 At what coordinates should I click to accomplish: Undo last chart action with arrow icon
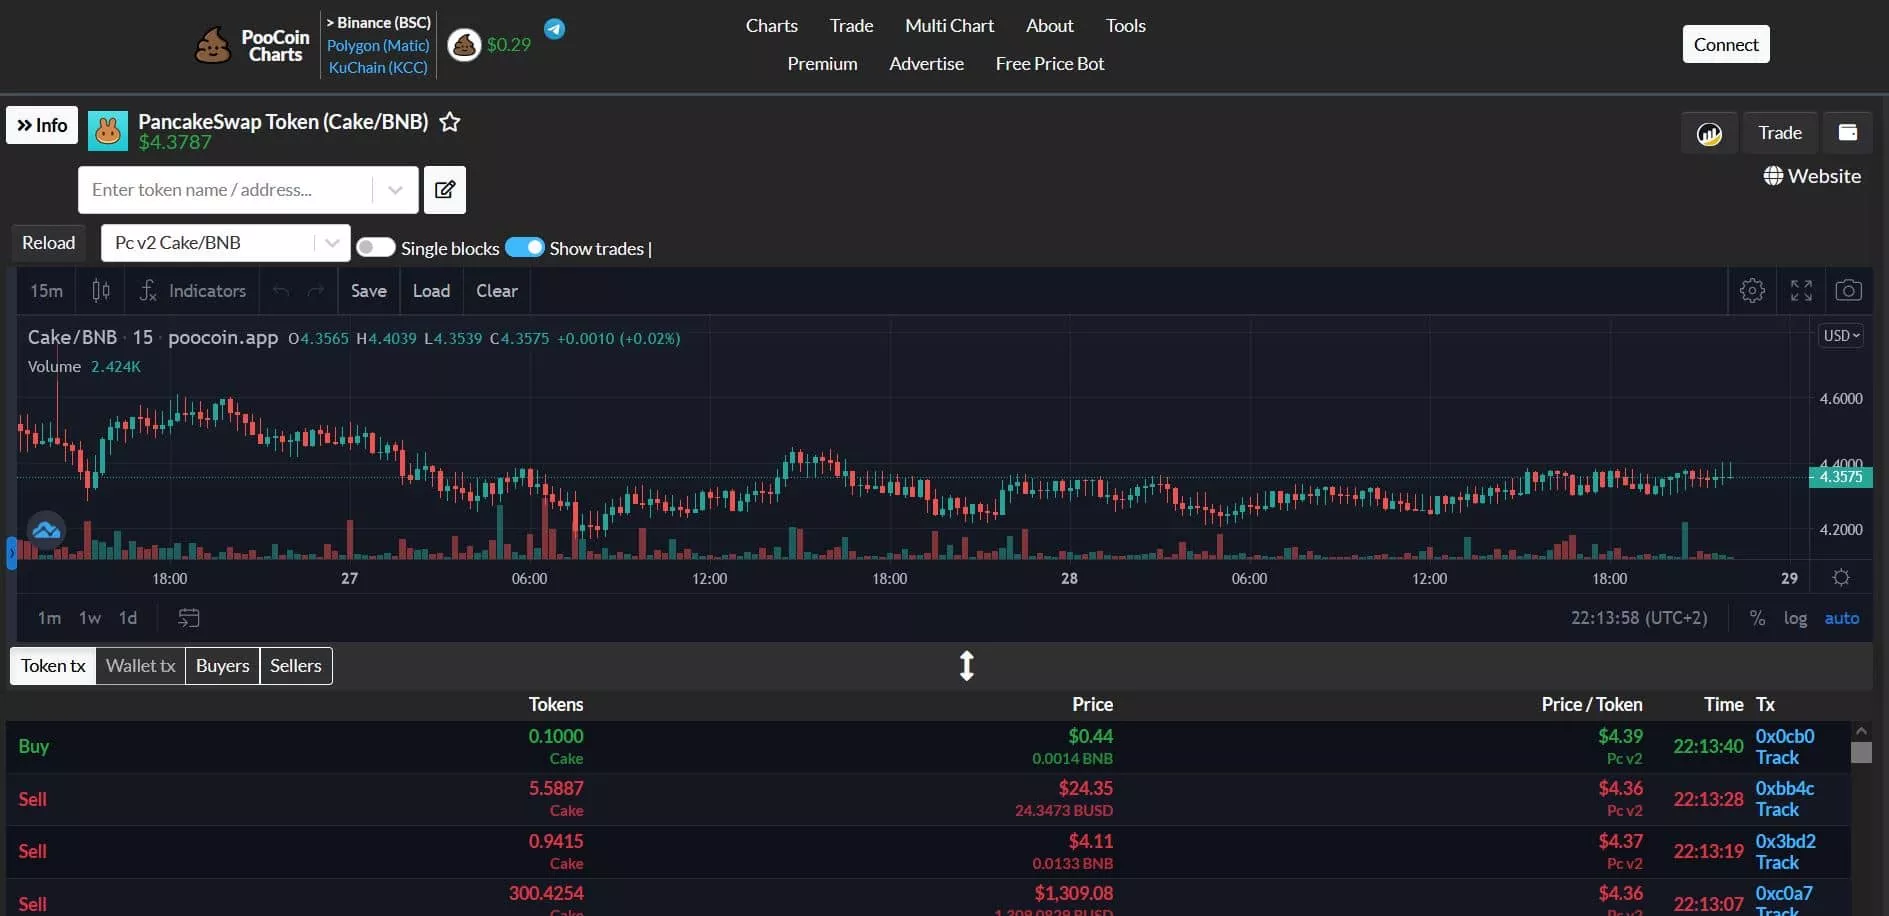pyautogui.click(x=279, y=290)
